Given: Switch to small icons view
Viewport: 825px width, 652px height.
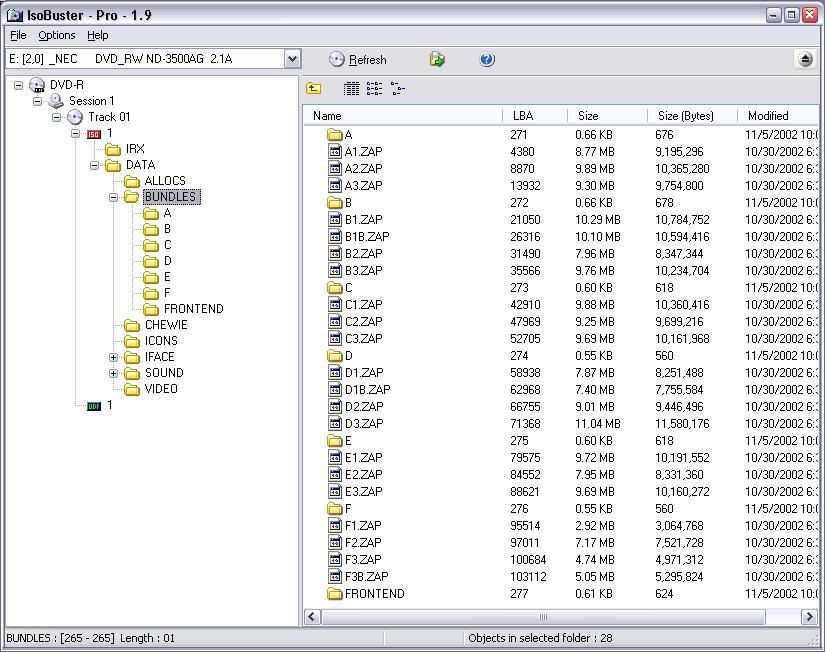Looking at the screenshot, I should [x=374, y=89].
